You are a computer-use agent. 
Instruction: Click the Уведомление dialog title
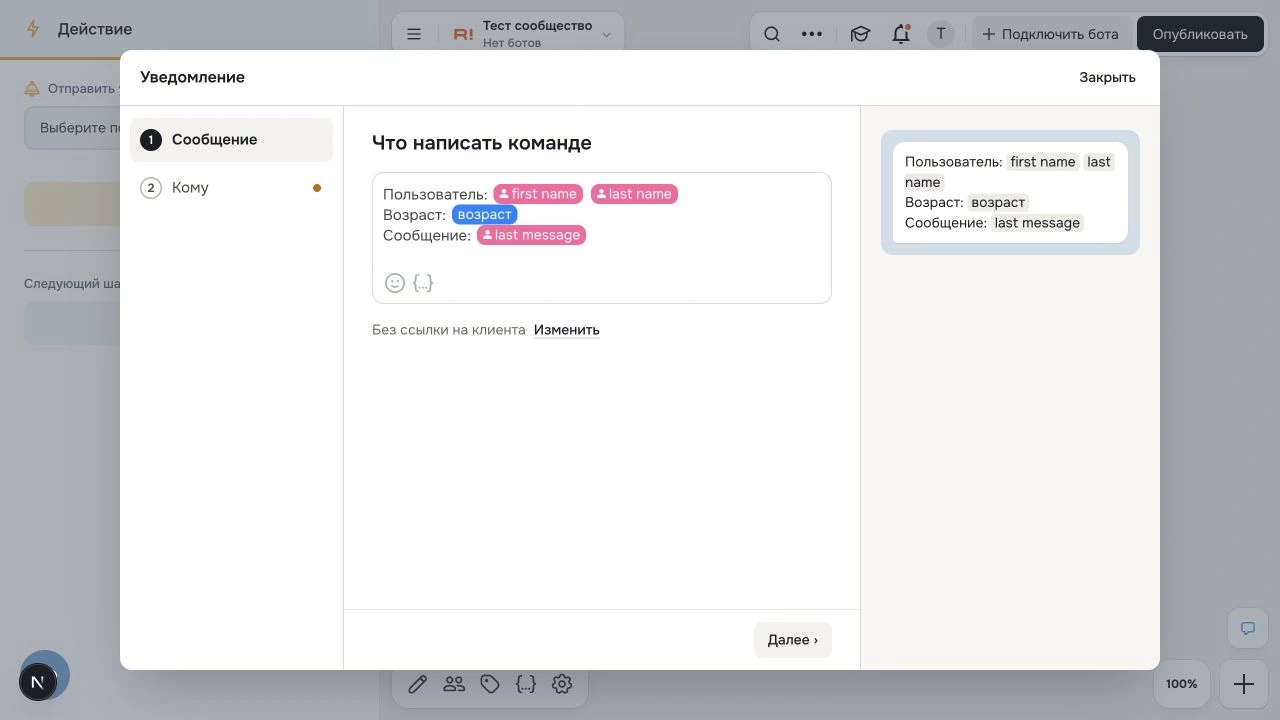pyautogui.click(x=193, y=77)
